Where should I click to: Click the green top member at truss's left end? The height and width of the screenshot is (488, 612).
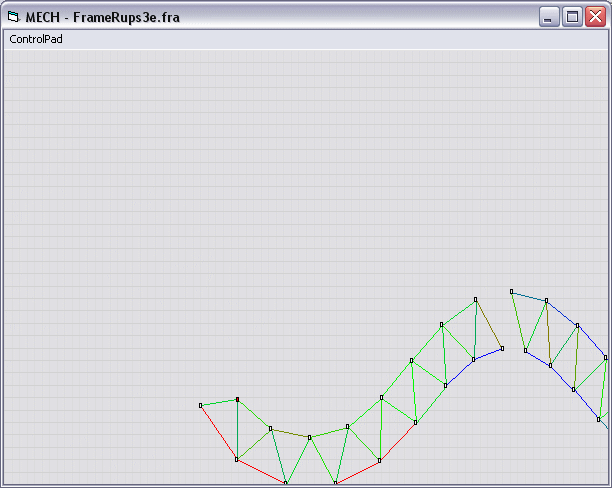point(219,402)
